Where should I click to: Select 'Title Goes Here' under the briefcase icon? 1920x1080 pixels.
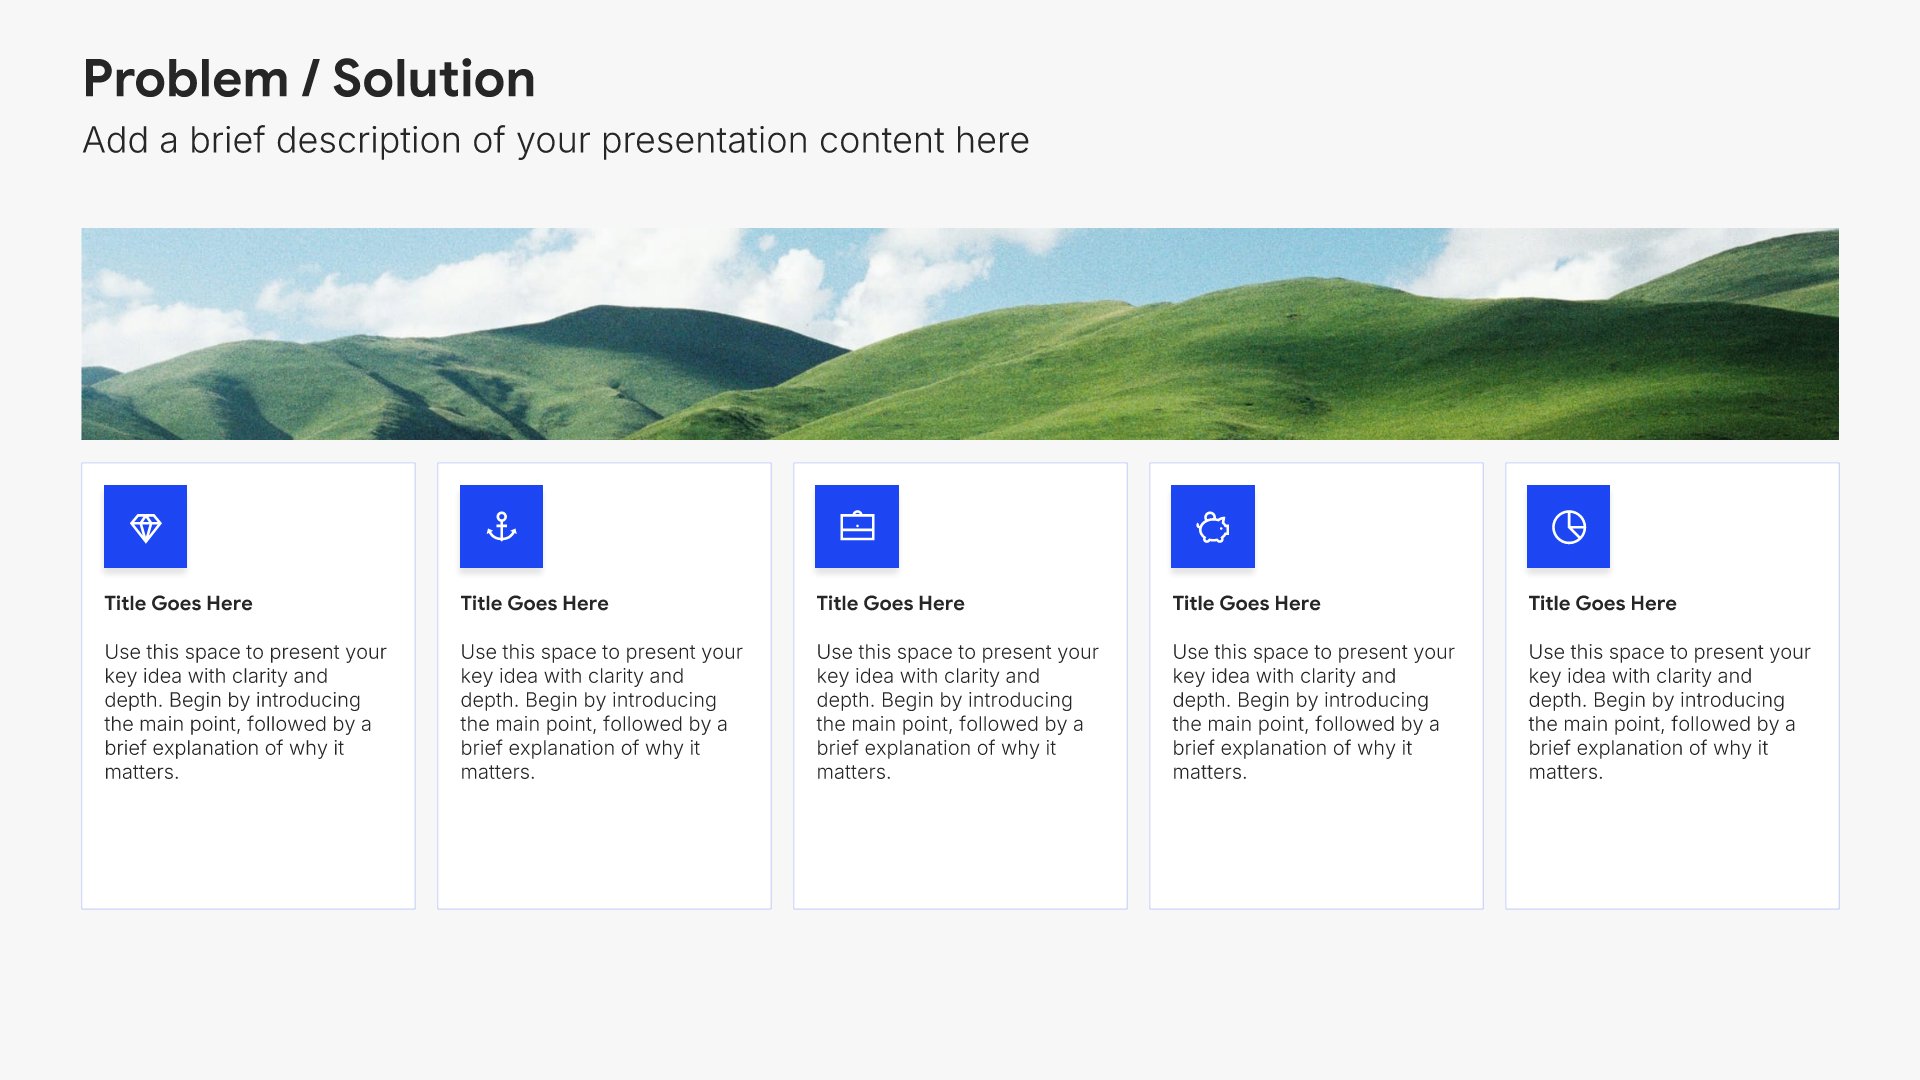[890, 603]
